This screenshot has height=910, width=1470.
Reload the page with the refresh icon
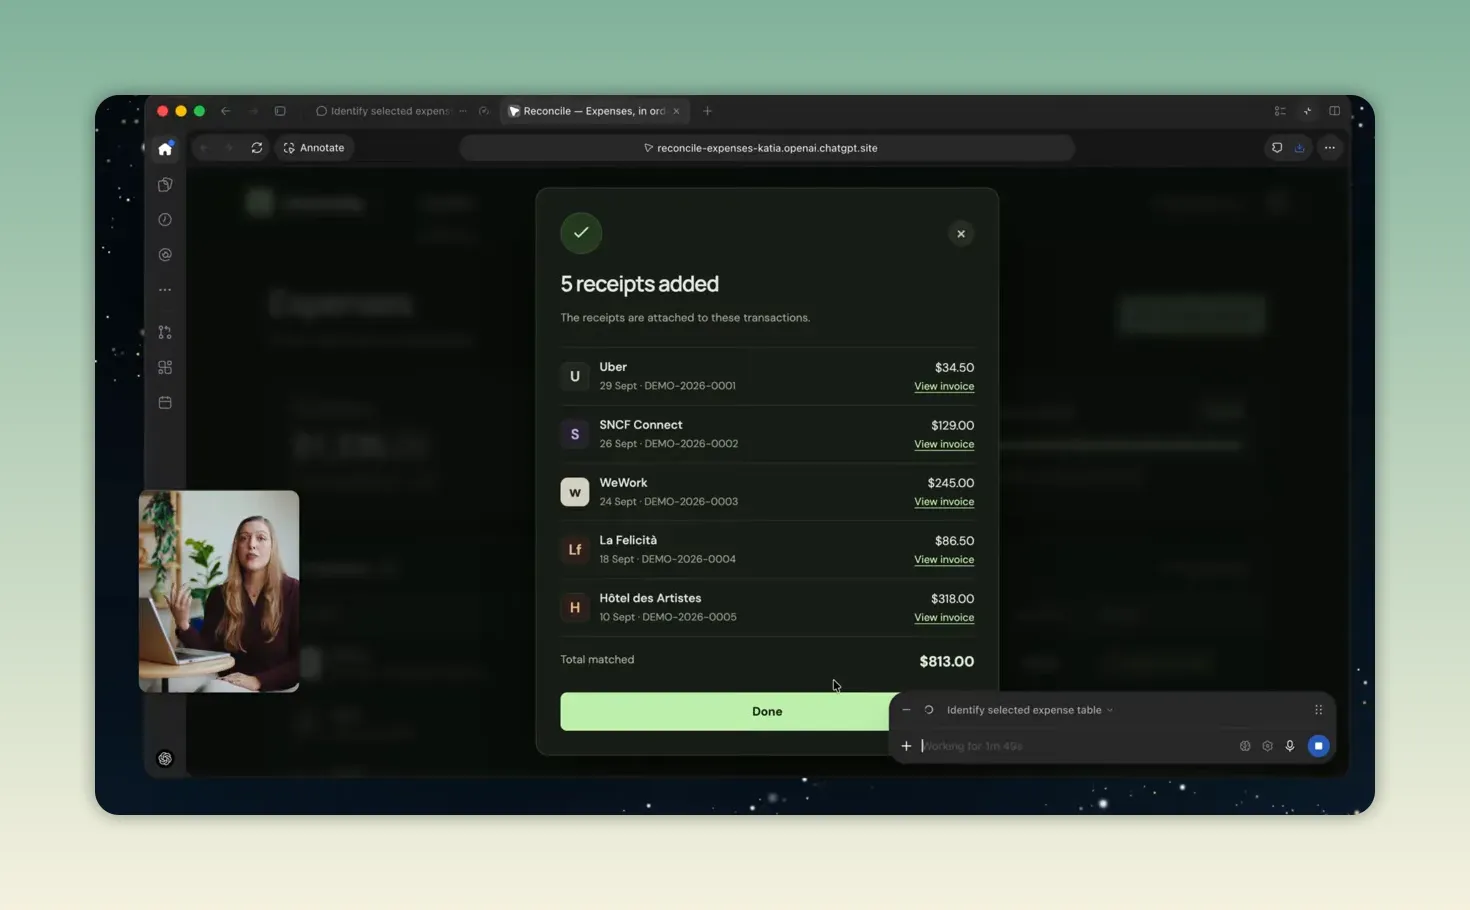(257, 148)
